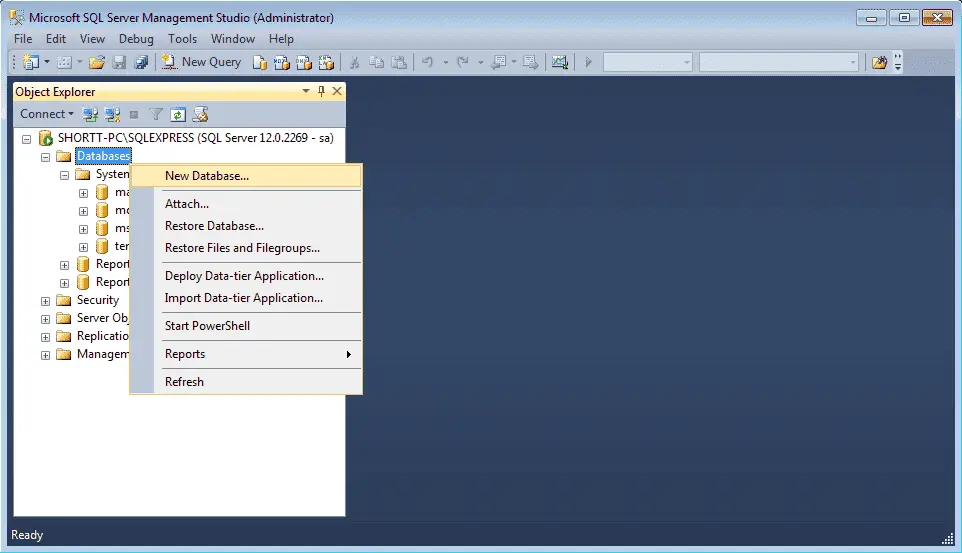Screen dimensions: 962x553
Task: Open the Window menu
Action: click(233, 39)
